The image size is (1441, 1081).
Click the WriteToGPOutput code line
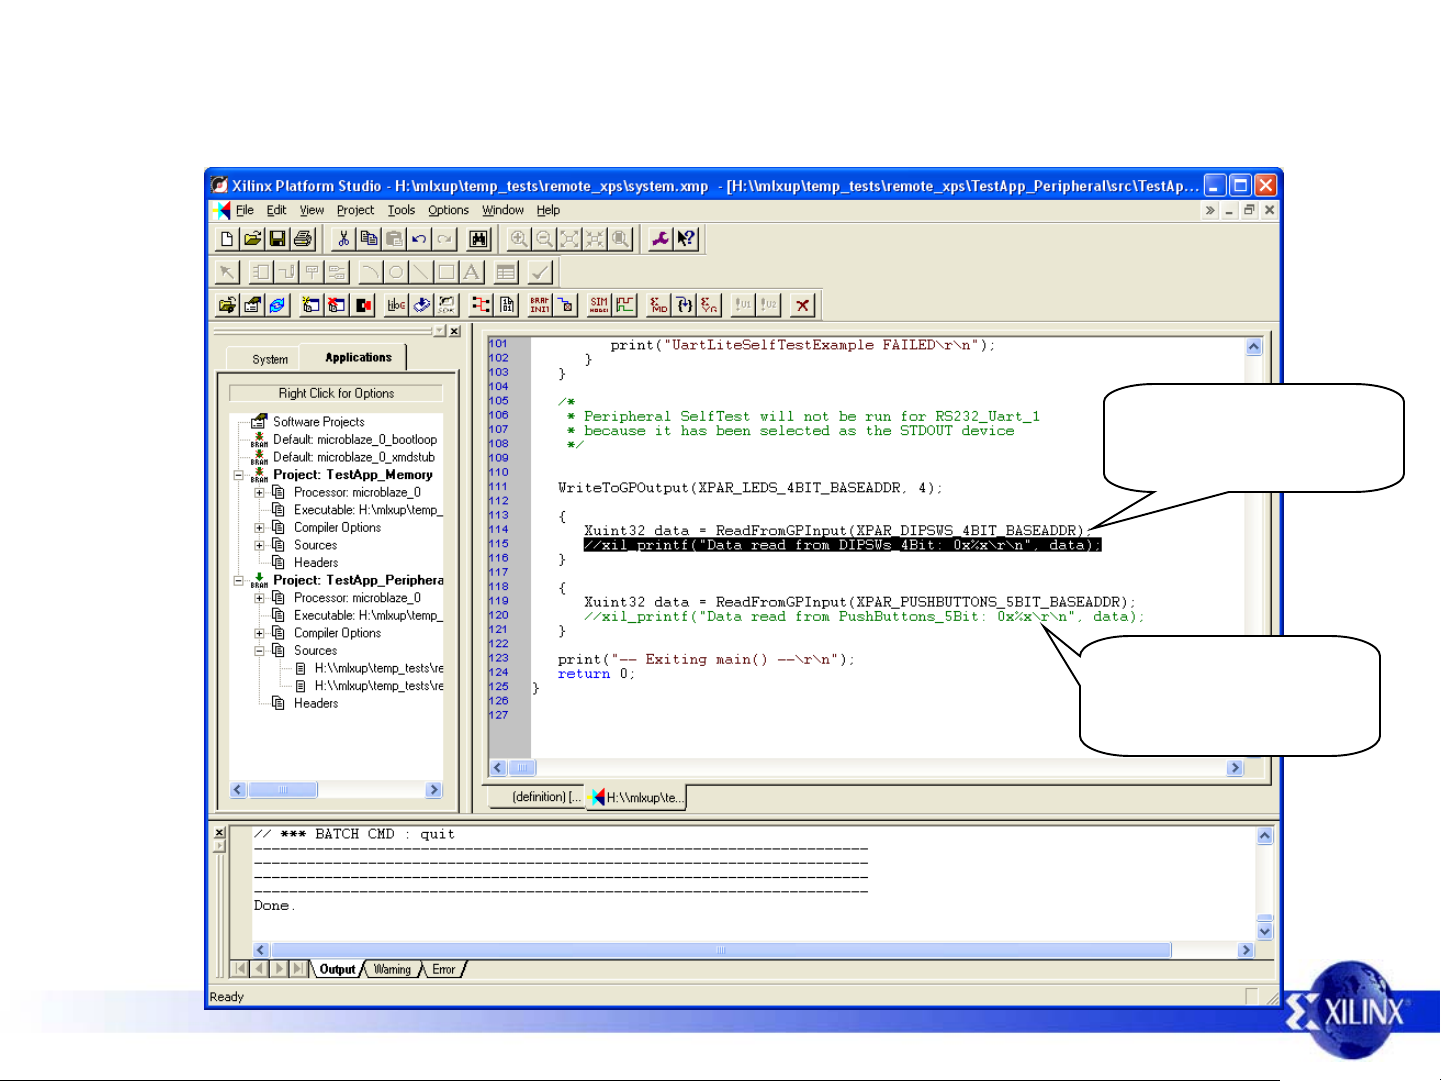[750, 488]
